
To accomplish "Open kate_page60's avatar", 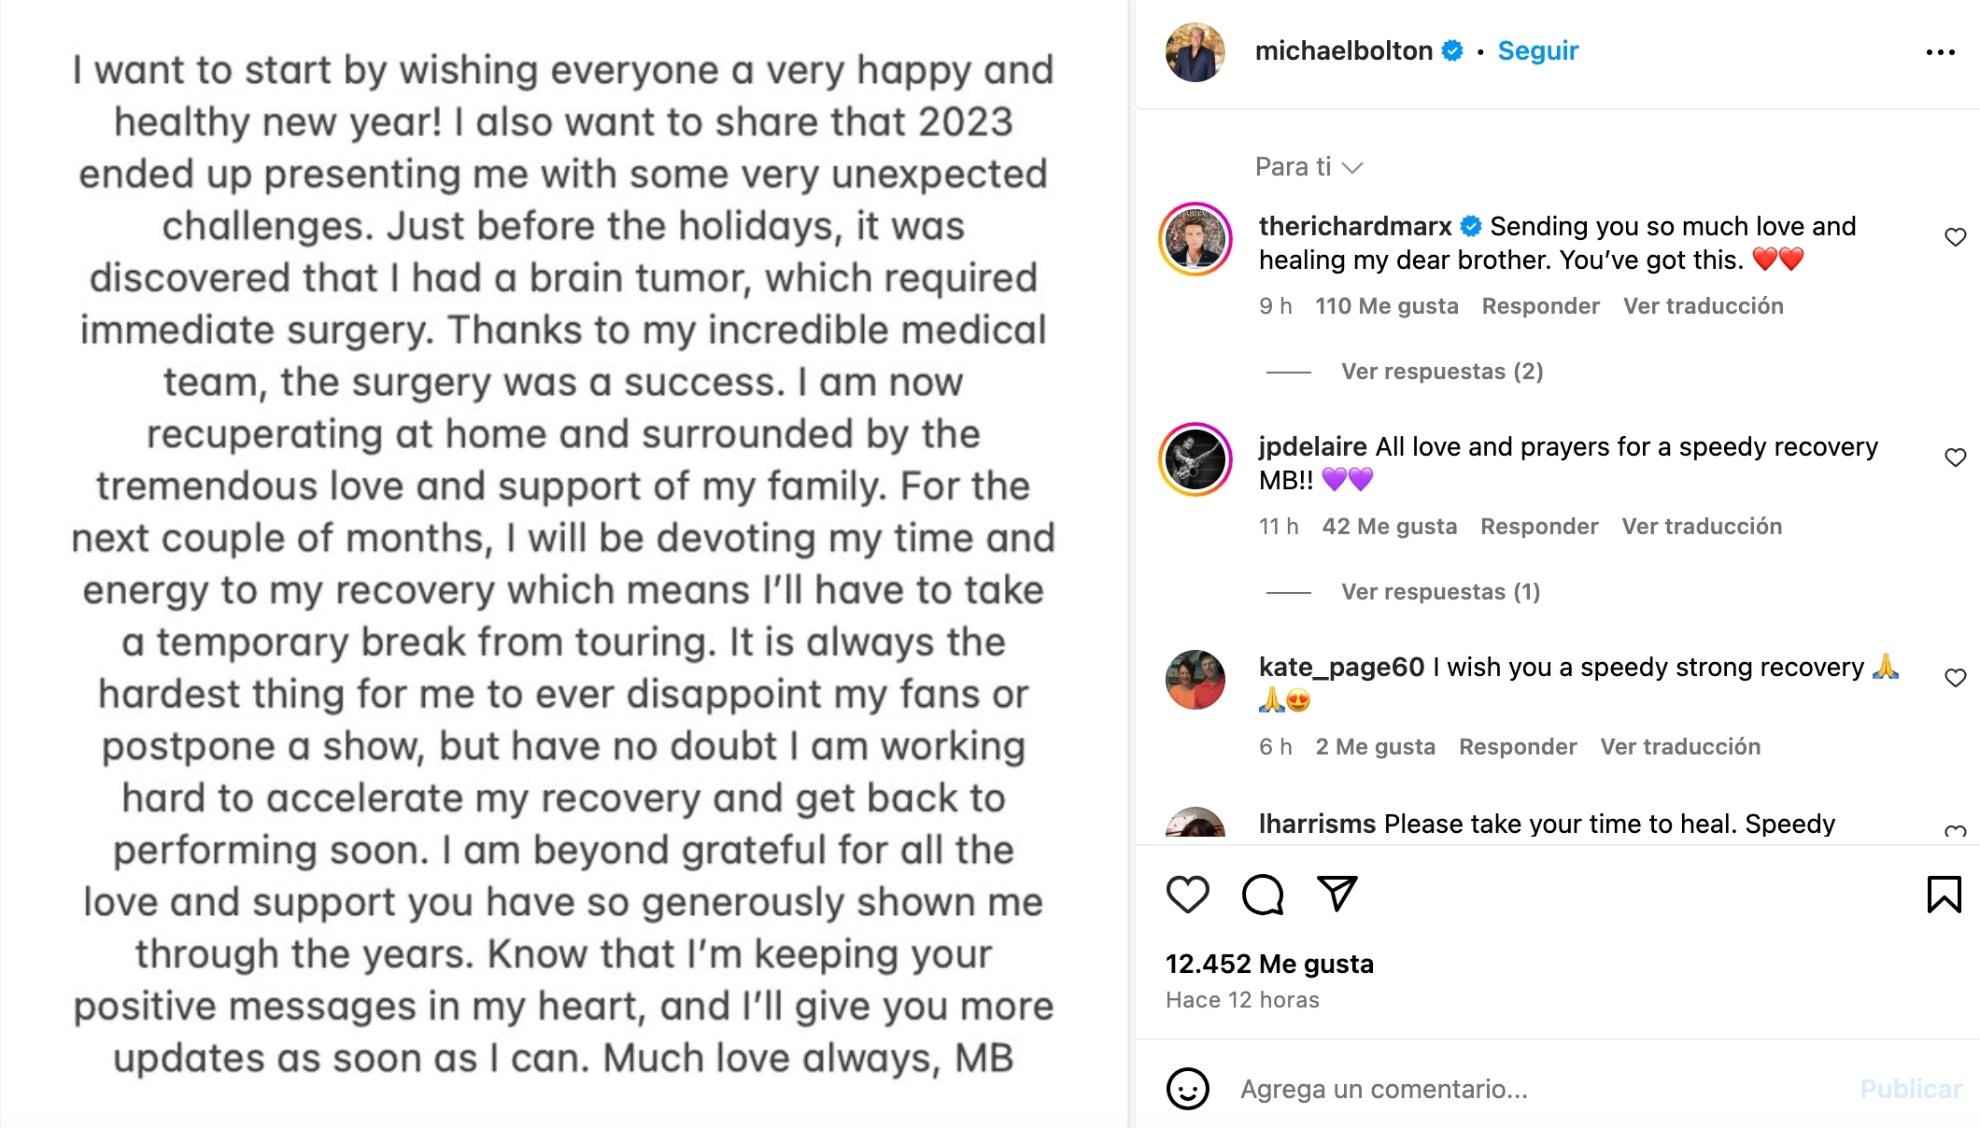I will click(x=1195, y=680).
